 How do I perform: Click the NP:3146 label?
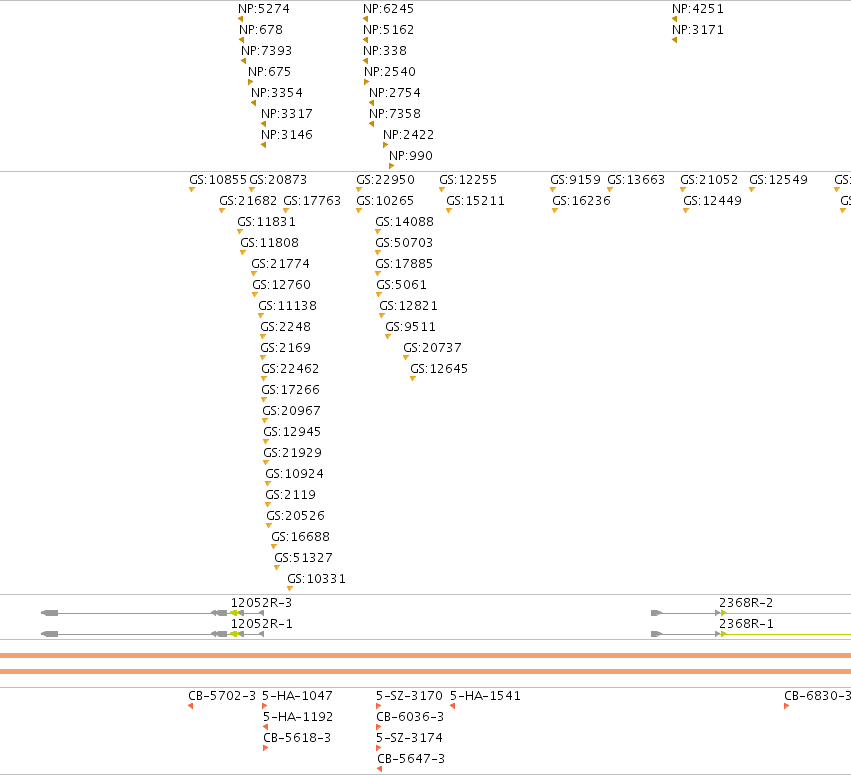click(287, 135)
